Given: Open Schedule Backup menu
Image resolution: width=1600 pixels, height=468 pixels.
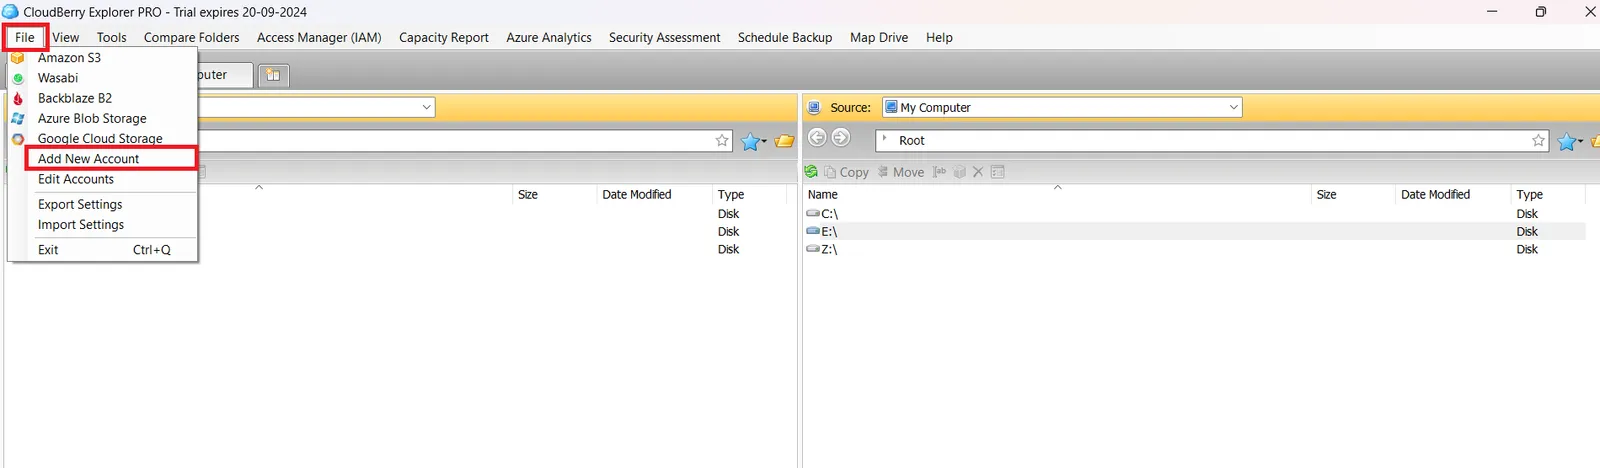Looking at the screenshot, I should (x=785, y=37).
